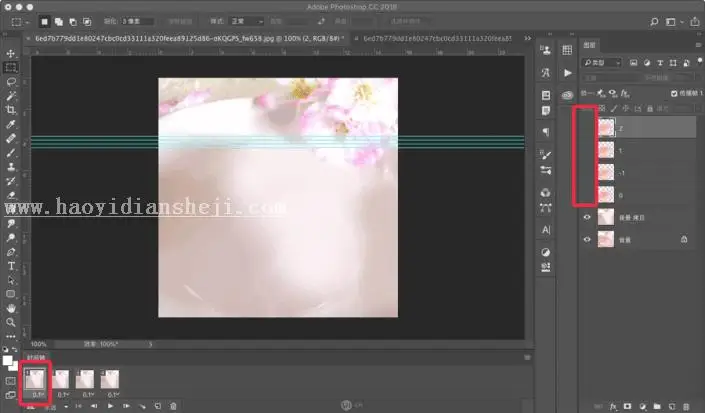Click the 时间轴 Timeline panel tab

click(x=36, y=358)
